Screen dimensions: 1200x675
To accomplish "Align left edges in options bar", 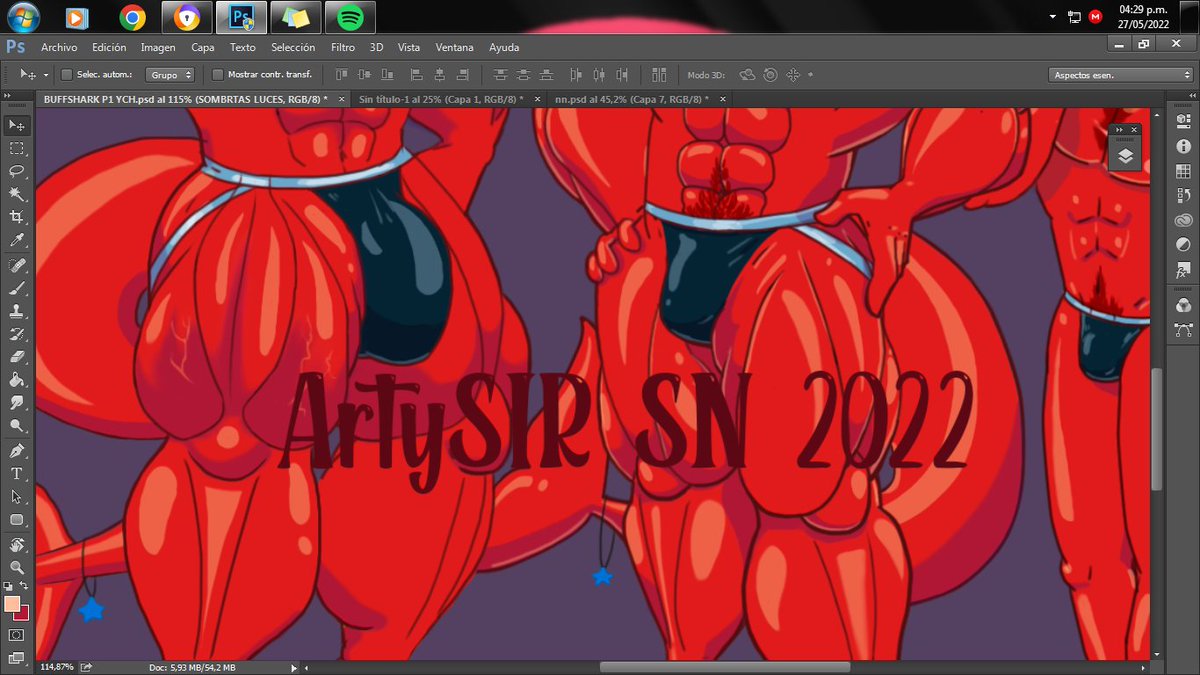I will click(416, 75).
